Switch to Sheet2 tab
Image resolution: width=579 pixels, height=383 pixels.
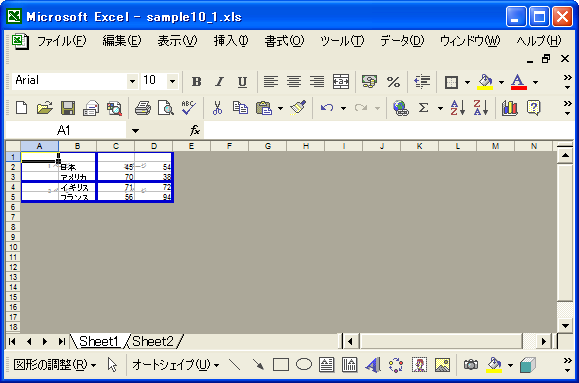pos(153,341)
